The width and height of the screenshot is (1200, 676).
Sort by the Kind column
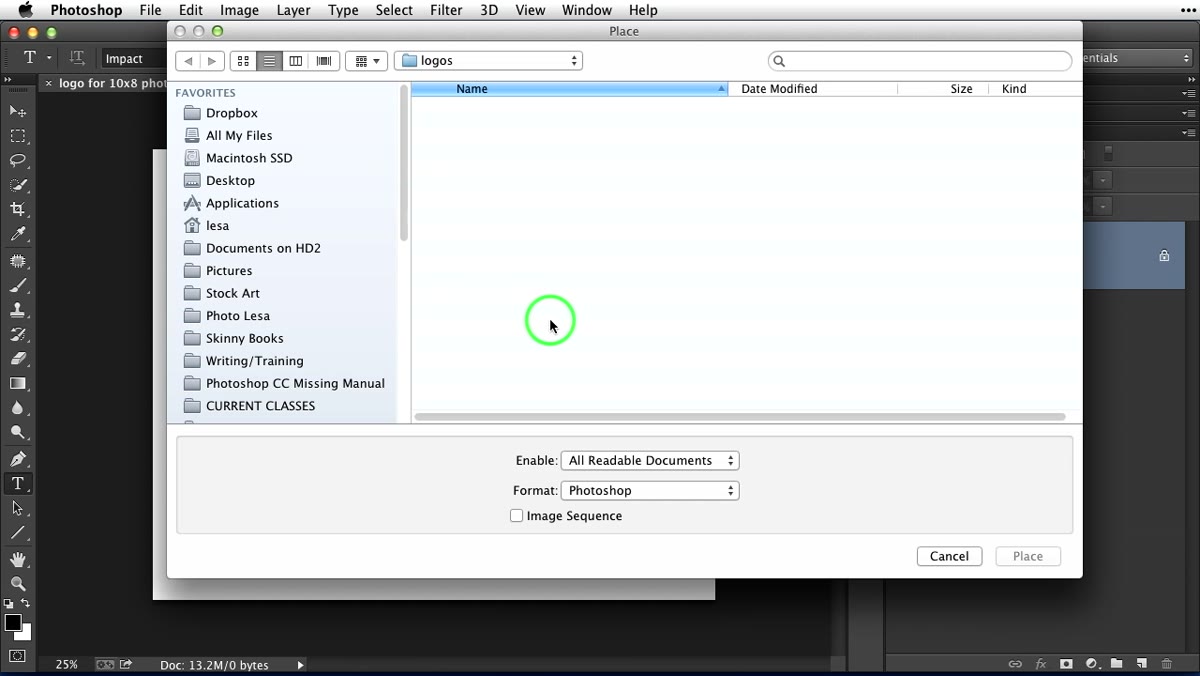[1035, 89]
